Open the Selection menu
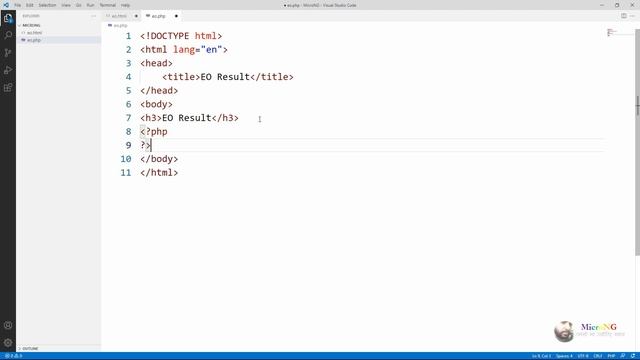The height and width of the screenshot is (360, 640). coord(47,5)
